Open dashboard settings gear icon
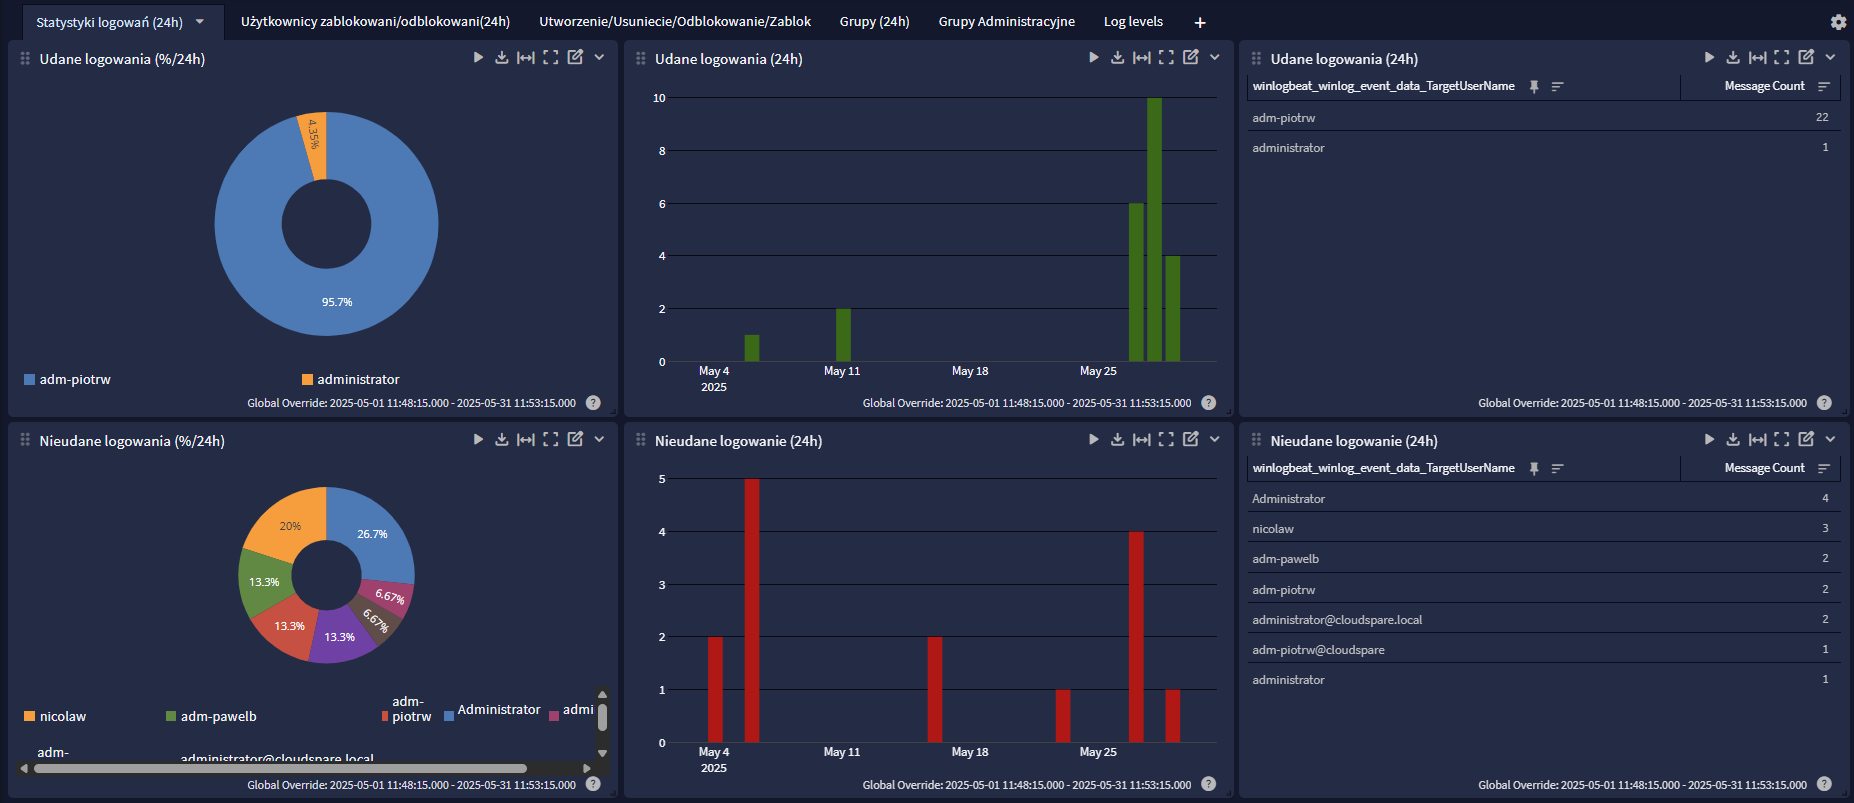Screen dimensions: 1854x803 [x=1838, y=22]
